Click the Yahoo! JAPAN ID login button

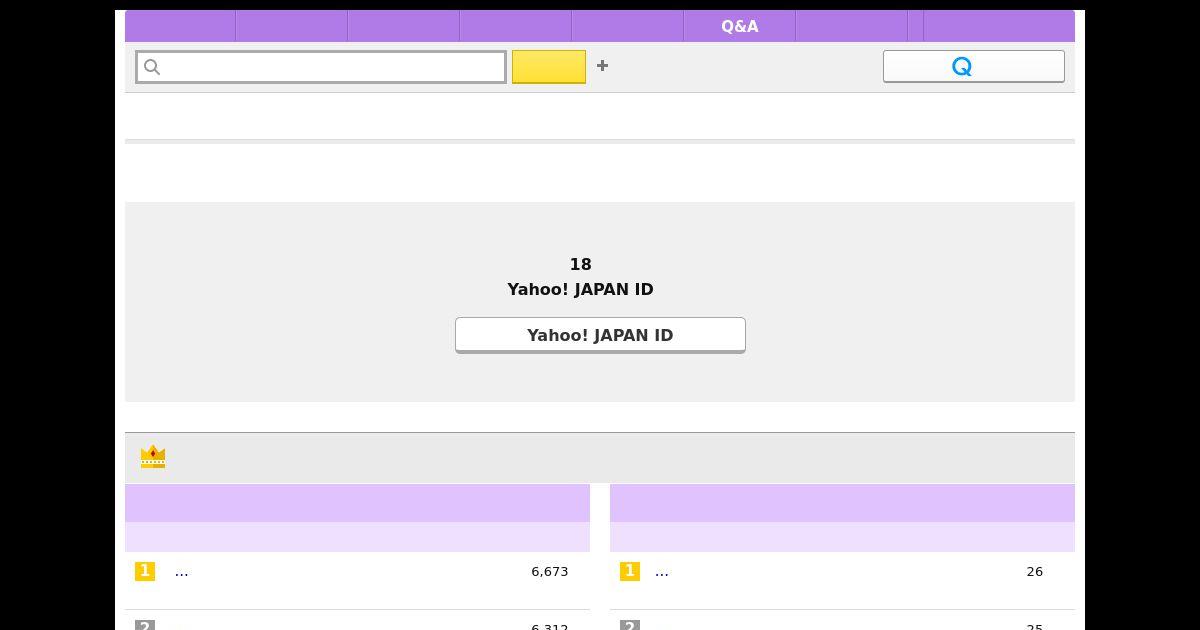pyautogui.click(x=600, y=335)
